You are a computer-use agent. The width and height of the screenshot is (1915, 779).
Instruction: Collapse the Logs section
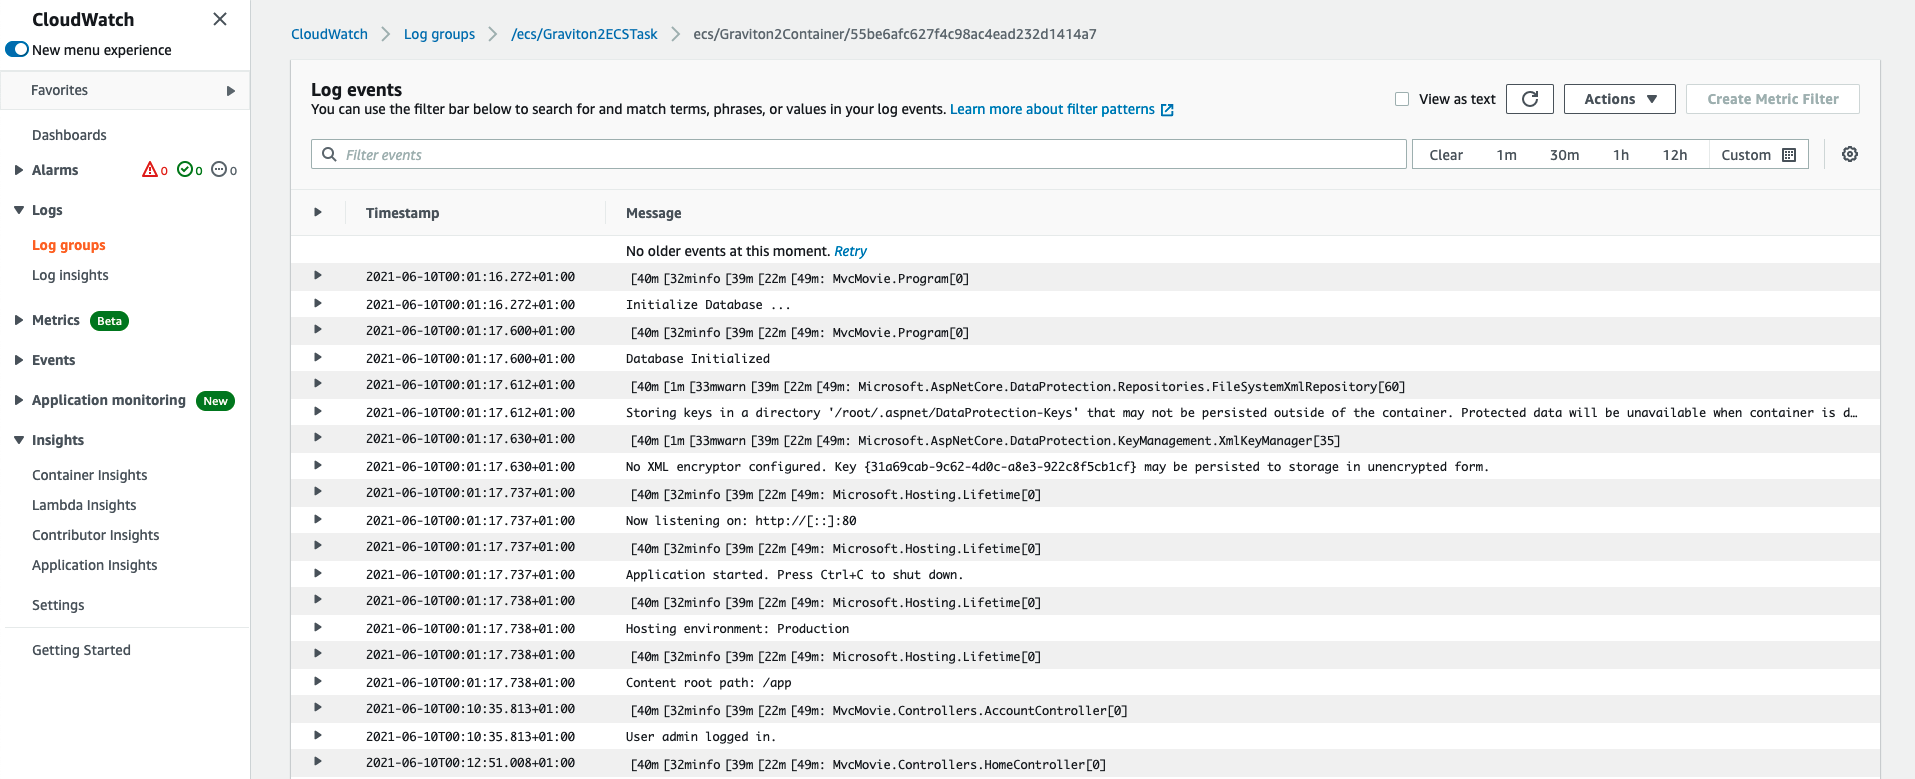pyautogui.click(x=18, y=210)
